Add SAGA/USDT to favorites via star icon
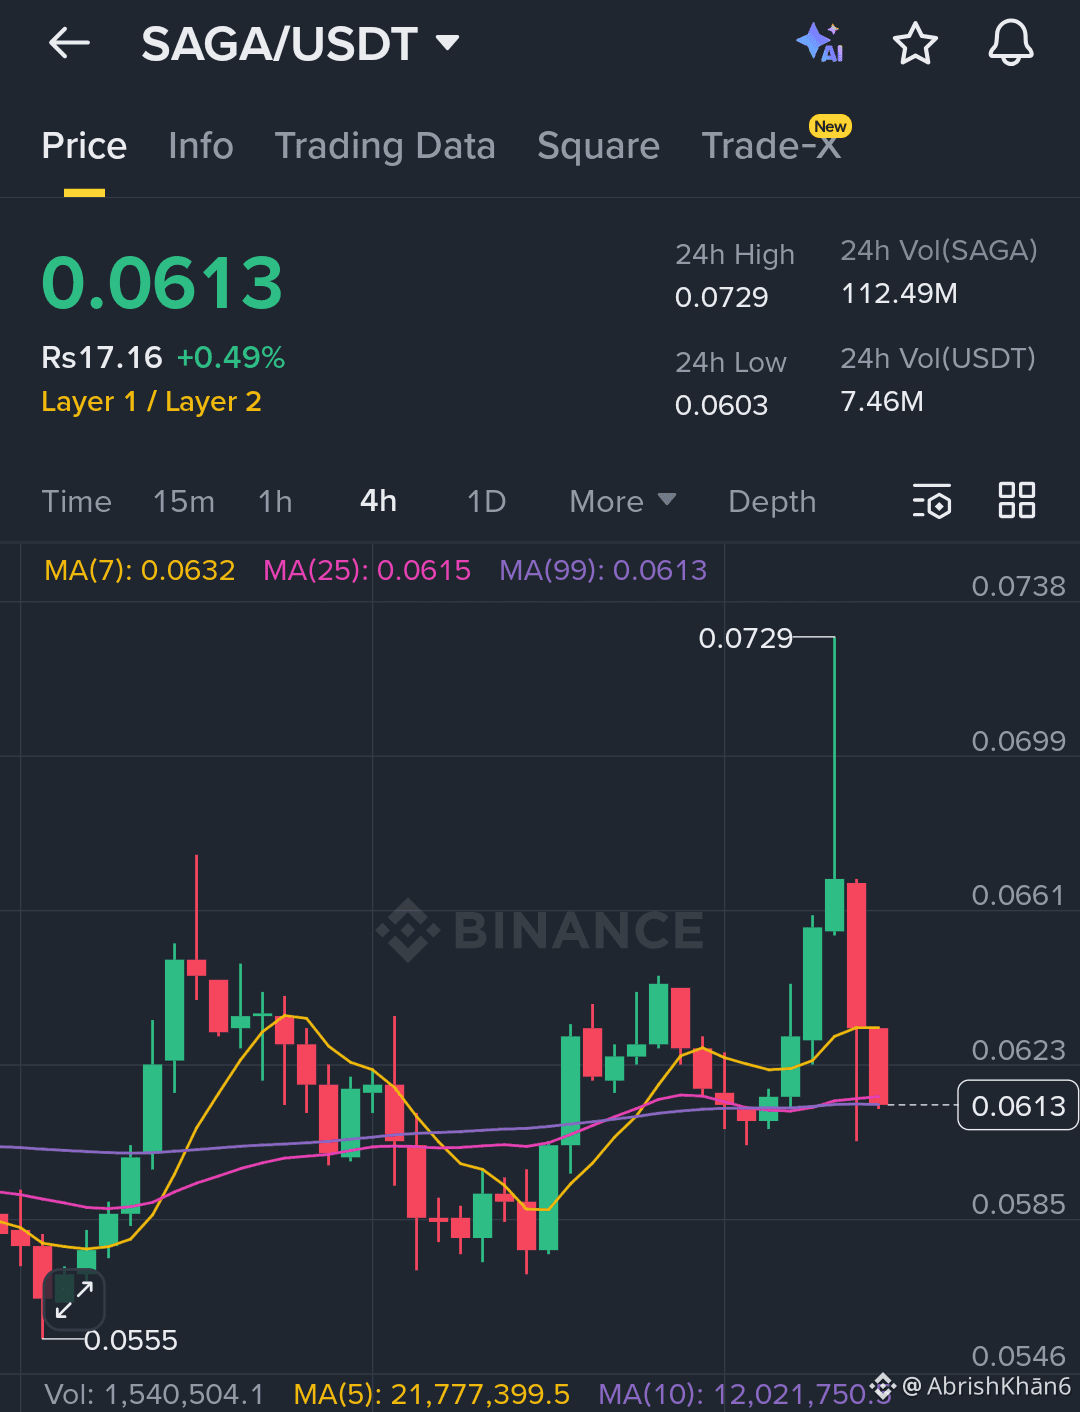The image size is (1080, 1412). [915, 43]
